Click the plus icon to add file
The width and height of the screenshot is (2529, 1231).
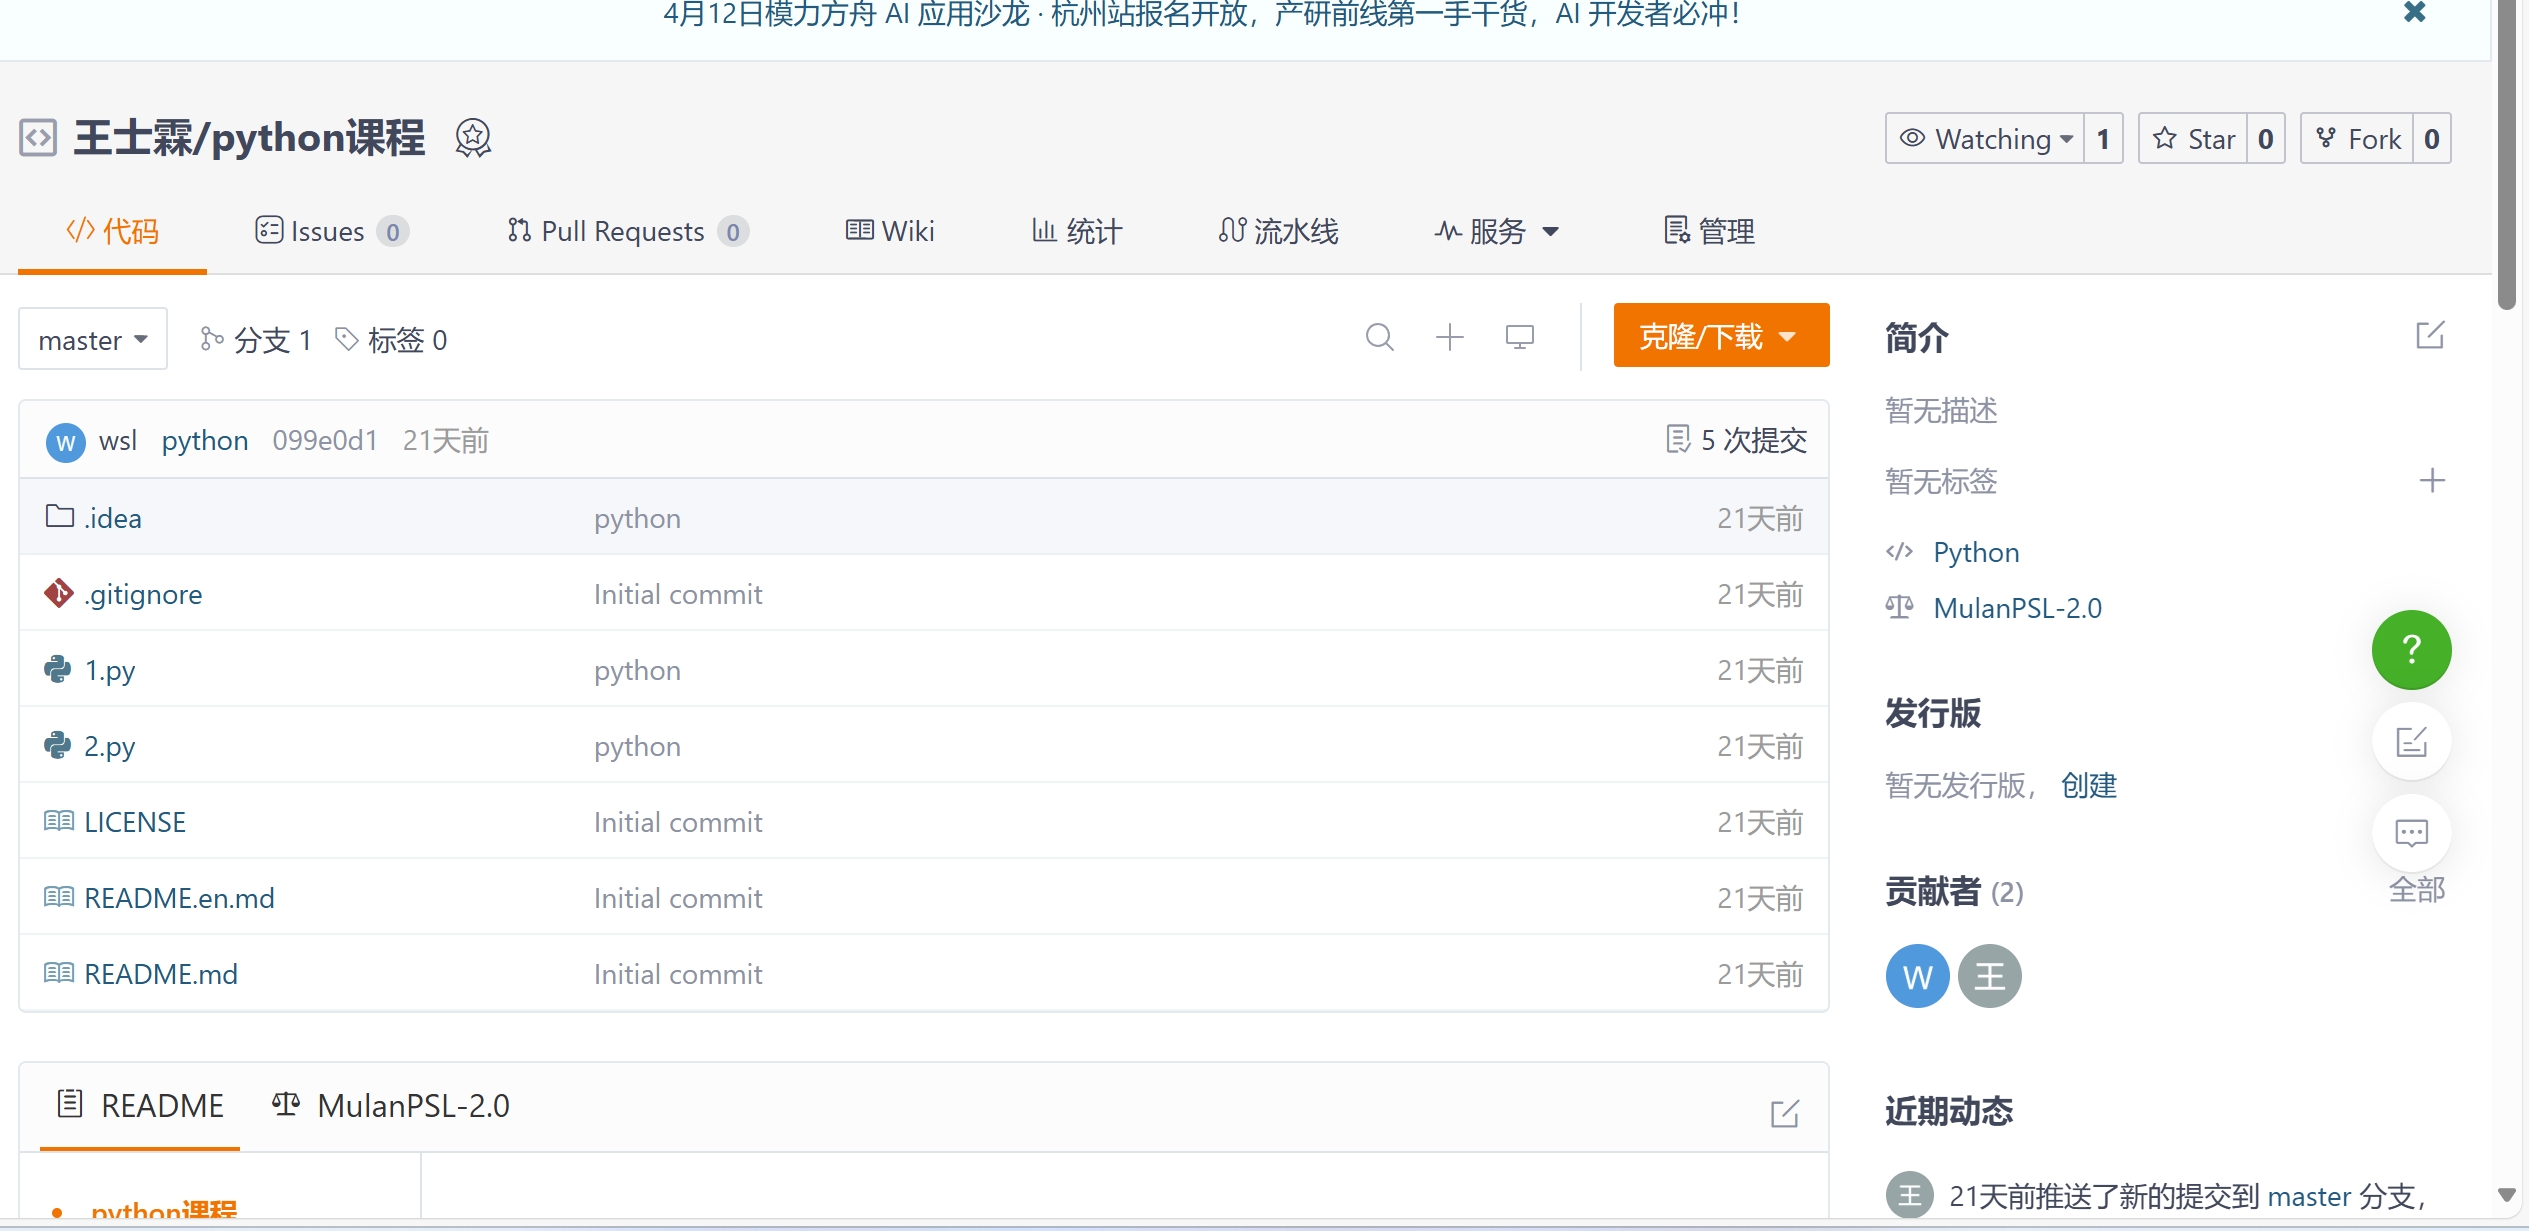point(1449,337)
